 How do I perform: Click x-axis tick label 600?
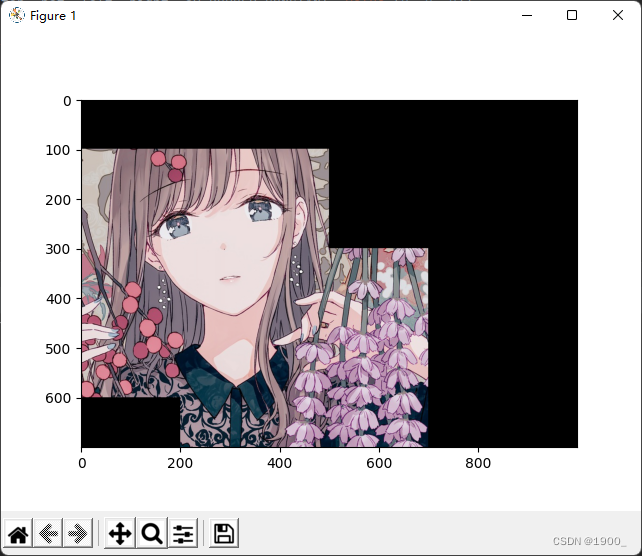pyautogui.click(x=379, y=463)
